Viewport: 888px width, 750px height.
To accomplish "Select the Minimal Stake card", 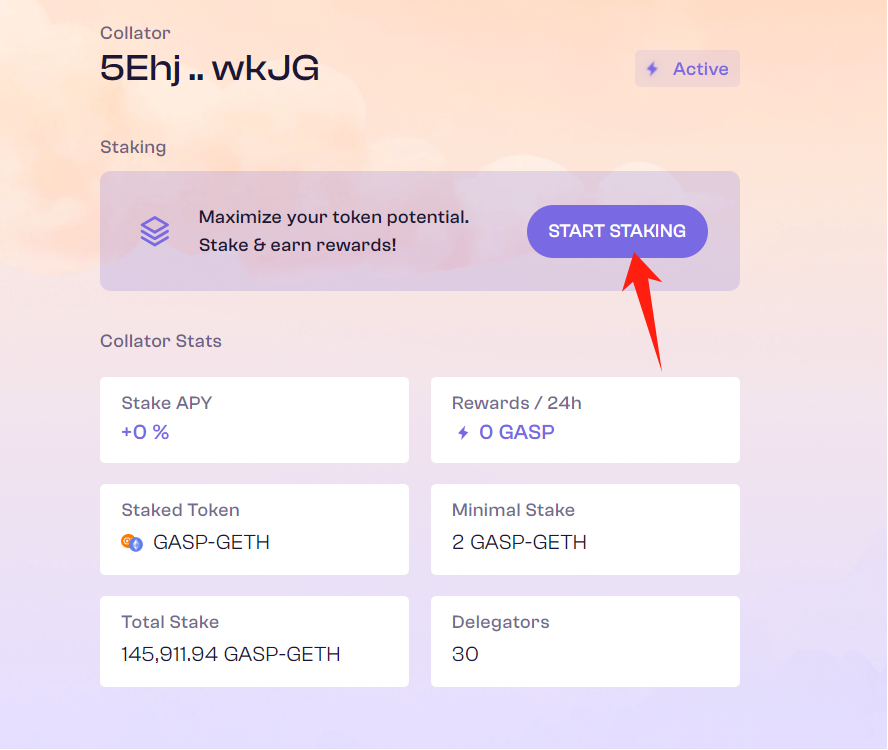I will (585, 529).
